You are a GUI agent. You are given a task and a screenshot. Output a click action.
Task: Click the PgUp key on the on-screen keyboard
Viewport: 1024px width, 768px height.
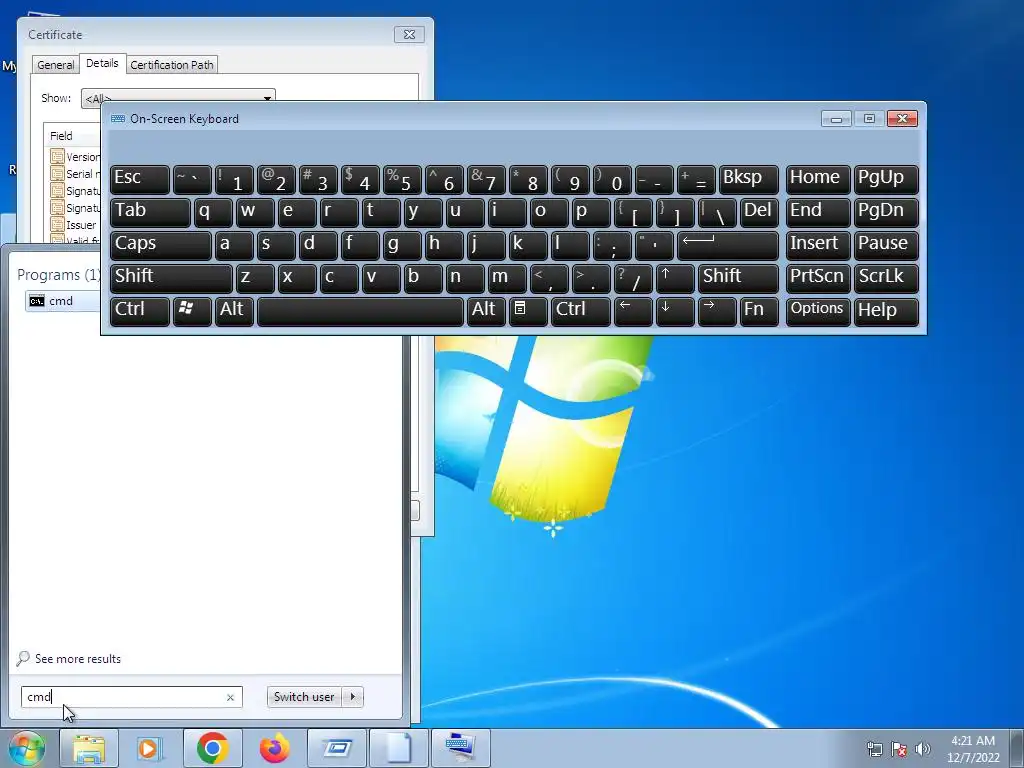pos(886,180)
